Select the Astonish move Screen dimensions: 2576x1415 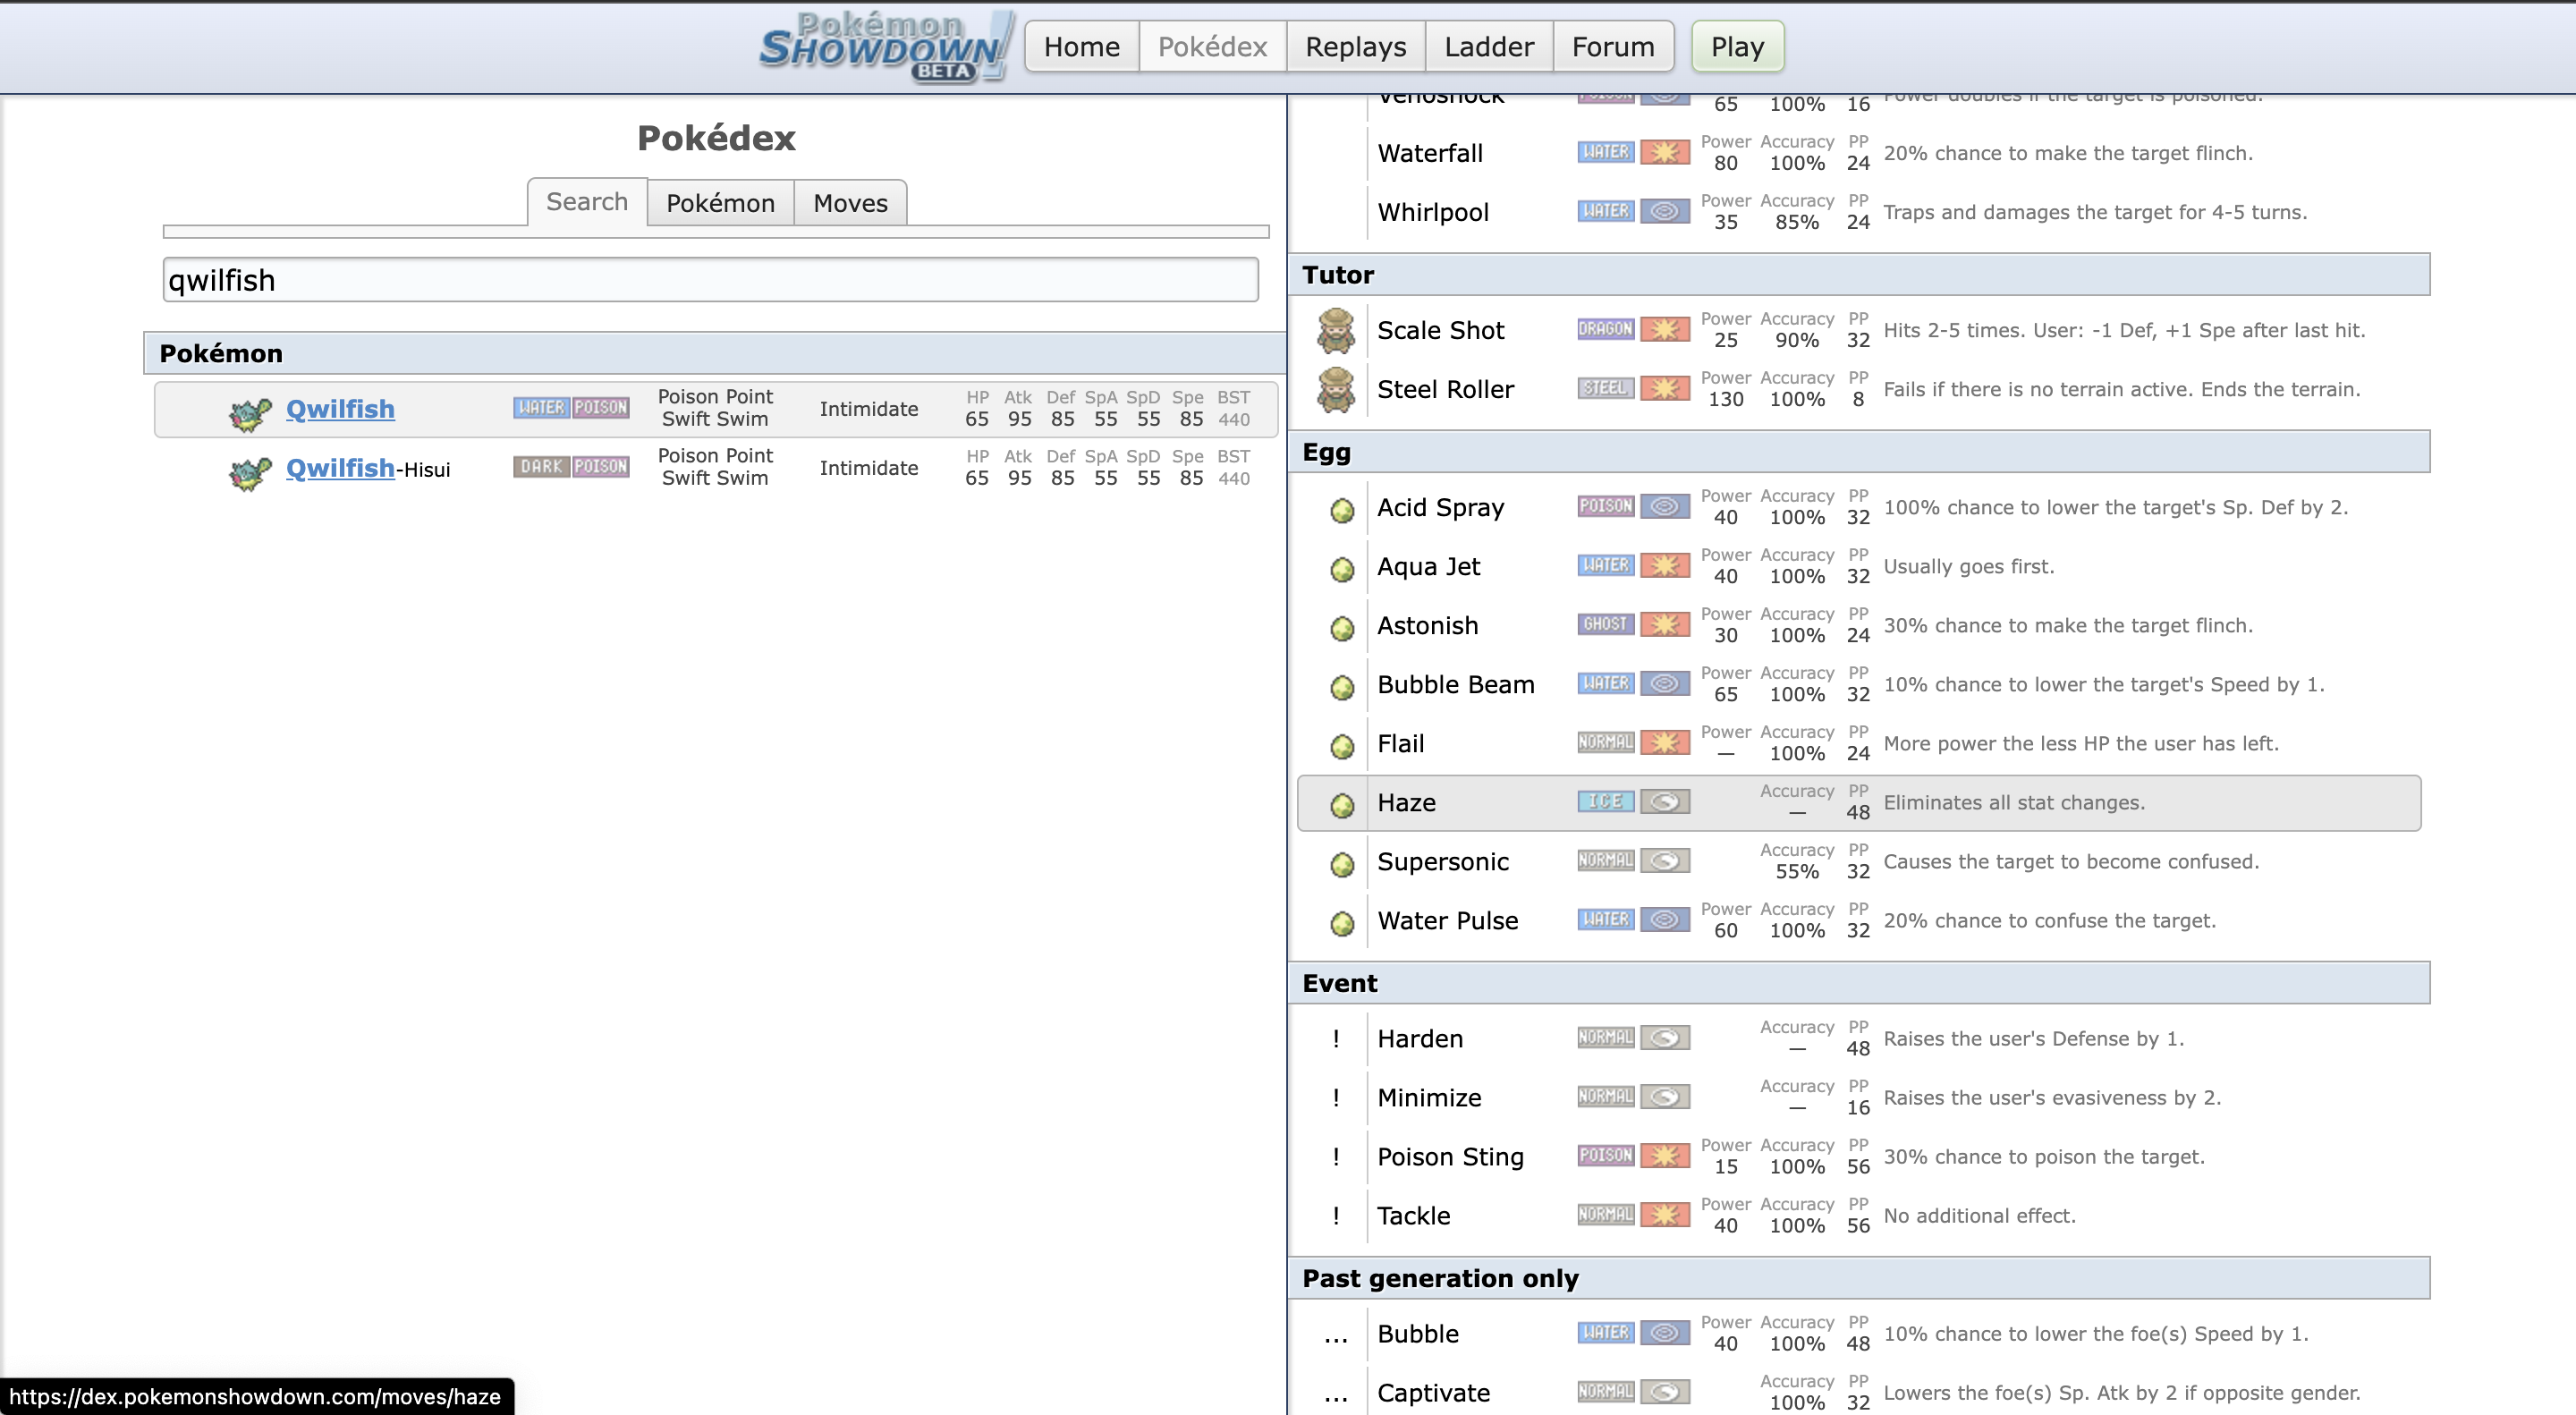(1859, 625)
